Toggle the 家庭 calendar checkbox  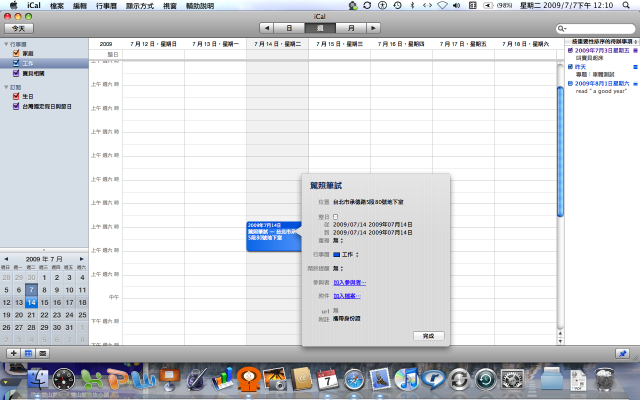coord(16,53)
